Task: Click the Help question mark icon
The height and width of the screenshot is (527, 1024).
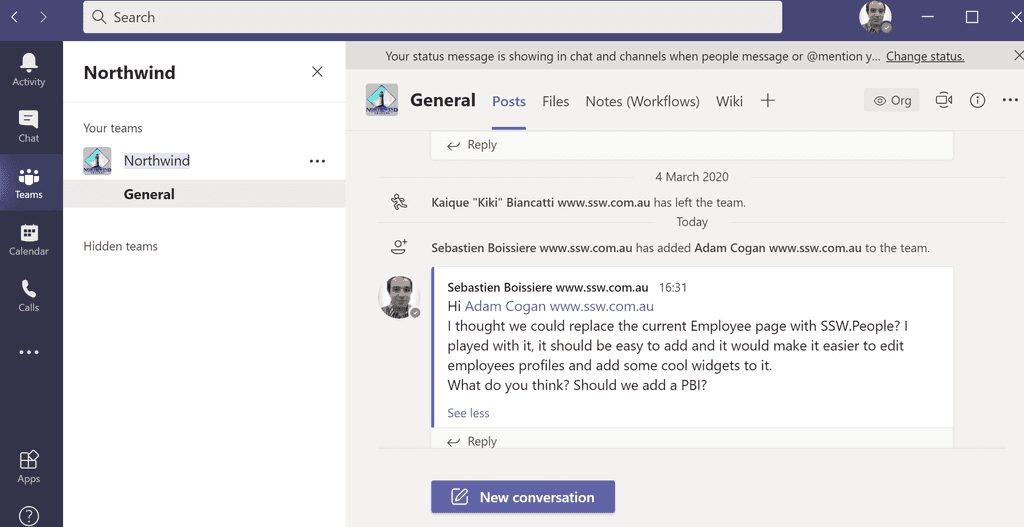Action: tap(29, 516)
